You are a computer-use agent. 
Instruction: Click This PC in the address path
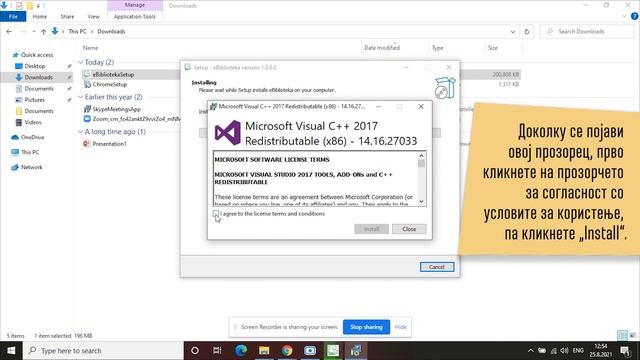(77, 31)
